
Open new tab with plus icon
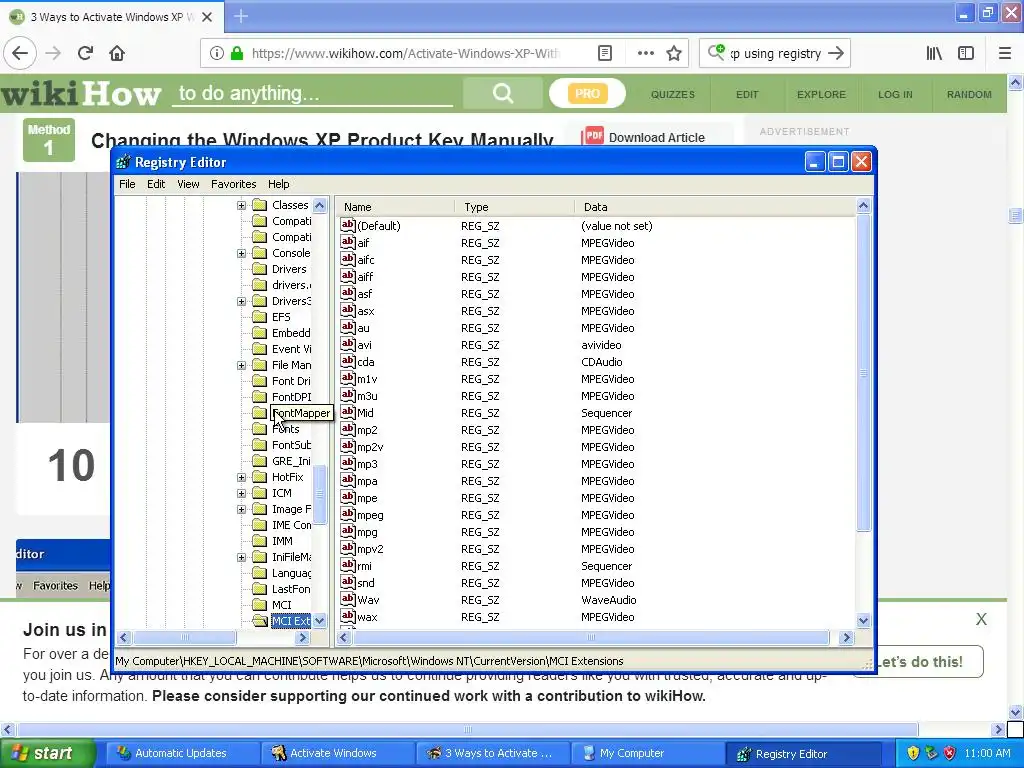click(241, 16)
